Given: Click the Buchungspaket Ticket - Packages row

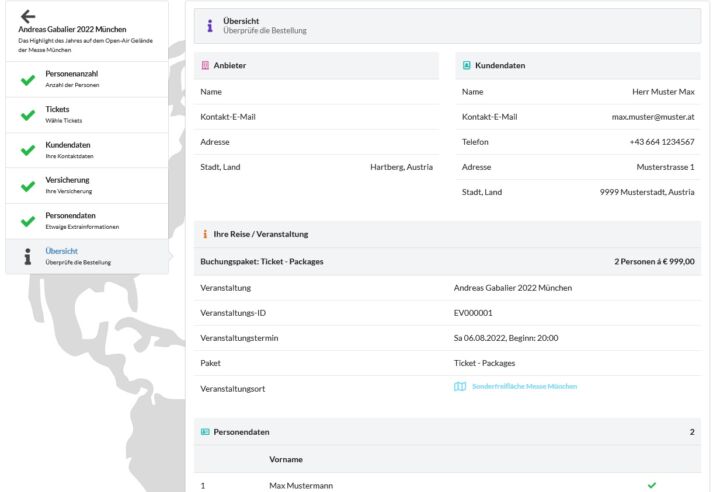Looking at the screenshot, I should tap(447, 261).
